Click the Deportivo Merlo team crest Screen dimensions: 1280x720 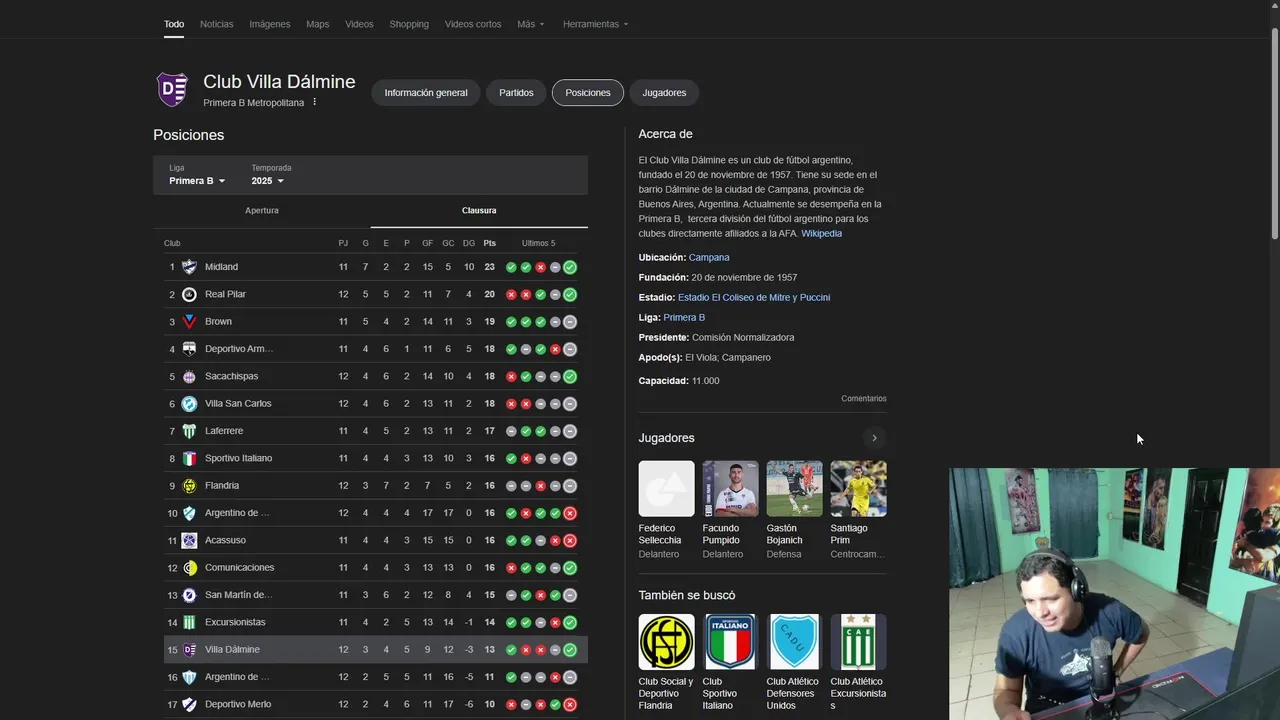[x=189, y=704]
